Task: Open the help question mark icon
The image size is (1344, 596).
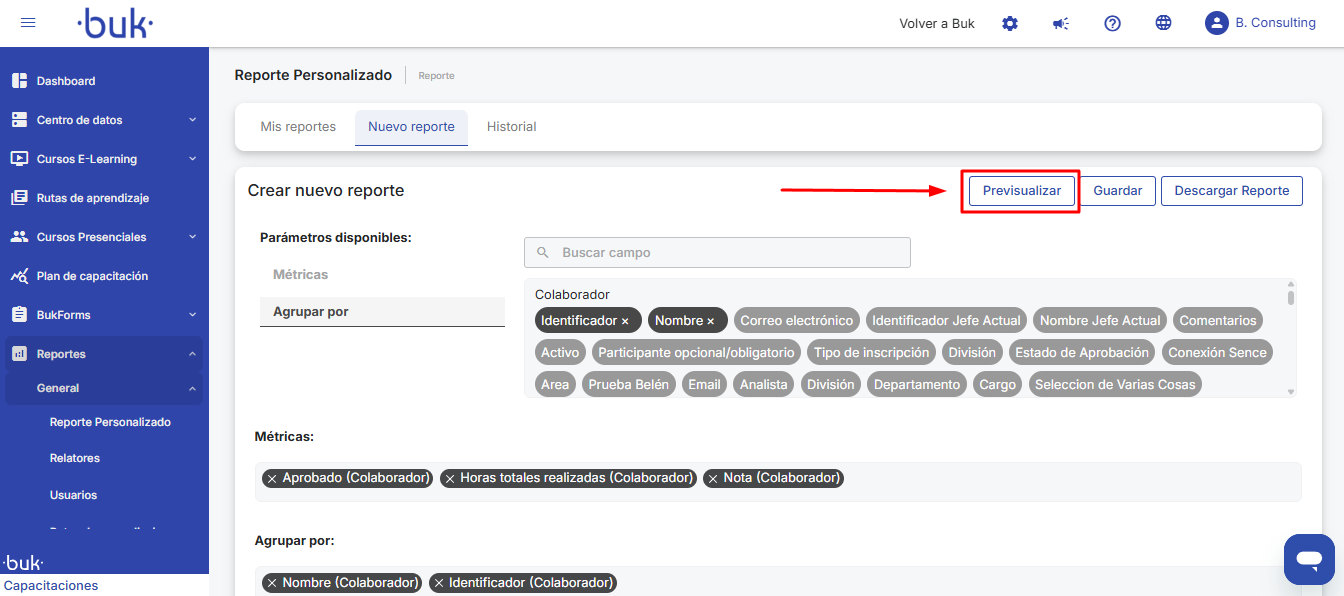Action: pyautogui.click(x=1112, y=23)
